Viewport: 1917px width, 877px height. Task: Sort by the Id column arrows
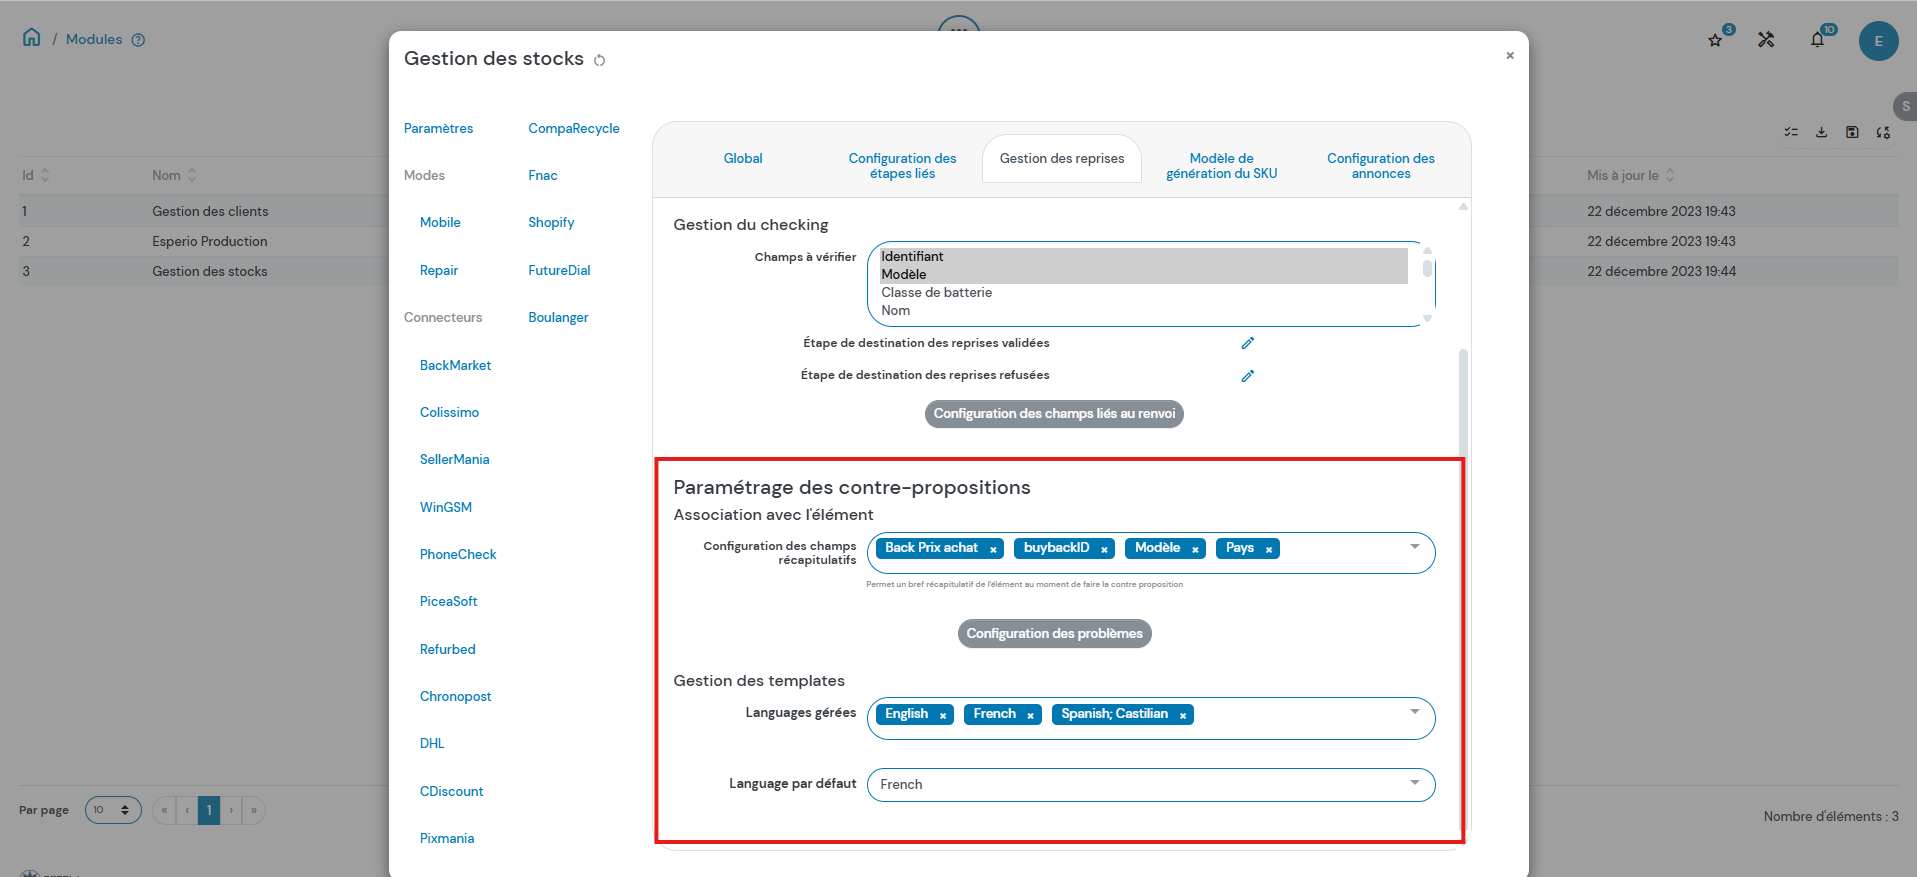tap(45, 175)
